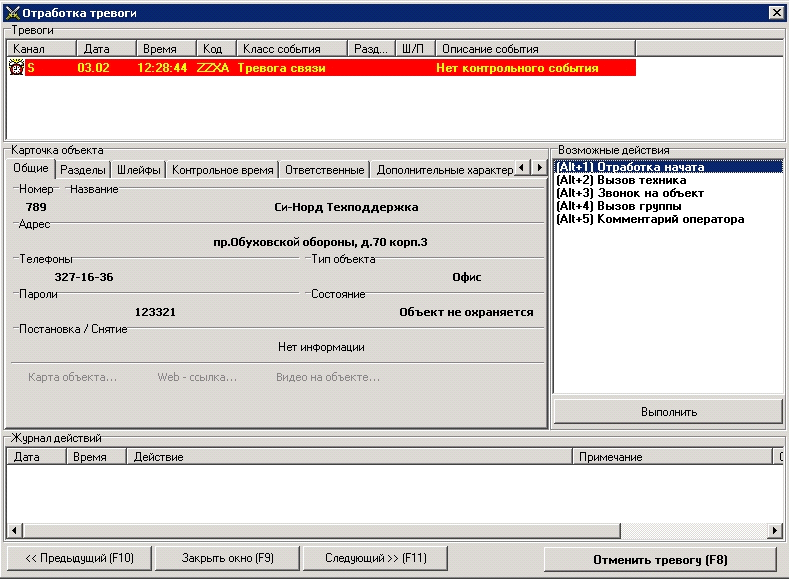Open Дополнительные характеристики tab
The width and height of the screenshot is (789, 579).
pos(444,170)
